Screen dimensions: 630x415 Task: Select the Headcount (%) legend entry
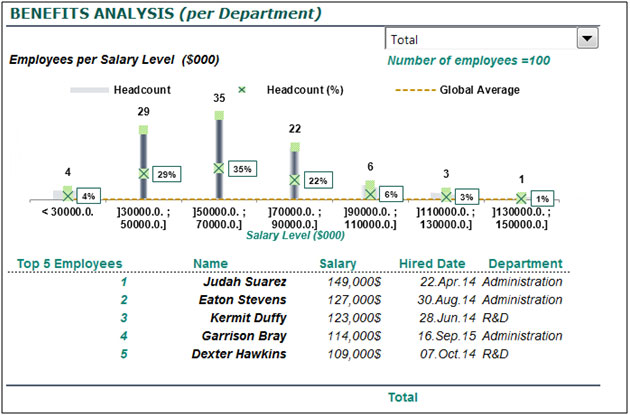pos(290,90)
